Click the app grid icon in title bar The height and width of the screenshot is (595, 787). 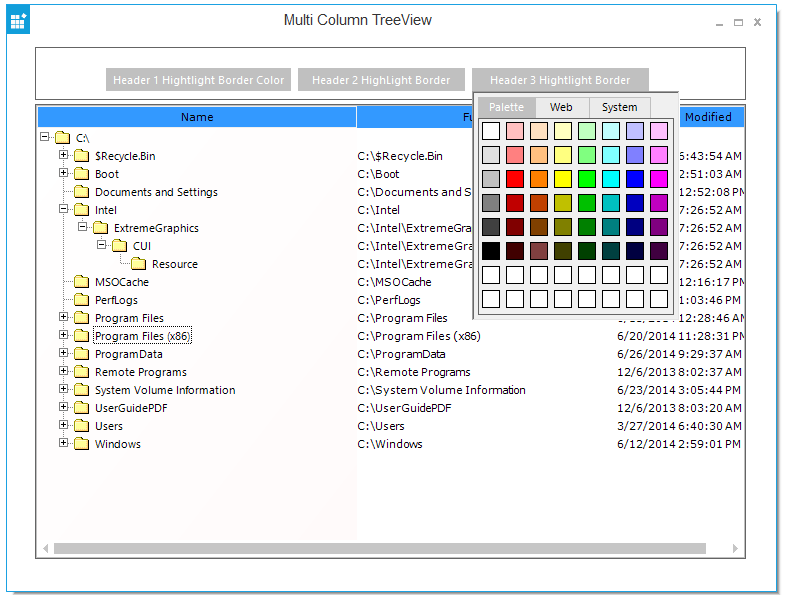[18, 20]
